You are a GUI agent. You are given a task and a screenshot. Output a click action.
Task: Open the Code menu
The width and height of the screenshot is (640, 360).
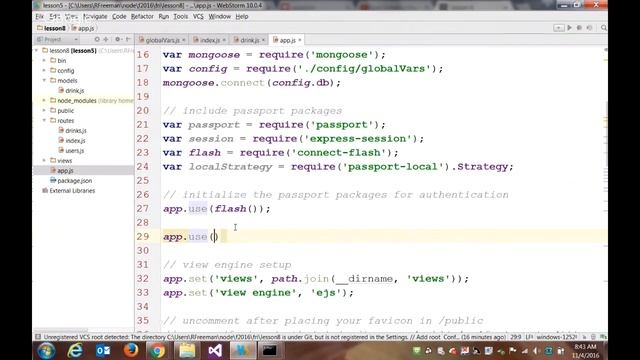[x=119, y=17]
